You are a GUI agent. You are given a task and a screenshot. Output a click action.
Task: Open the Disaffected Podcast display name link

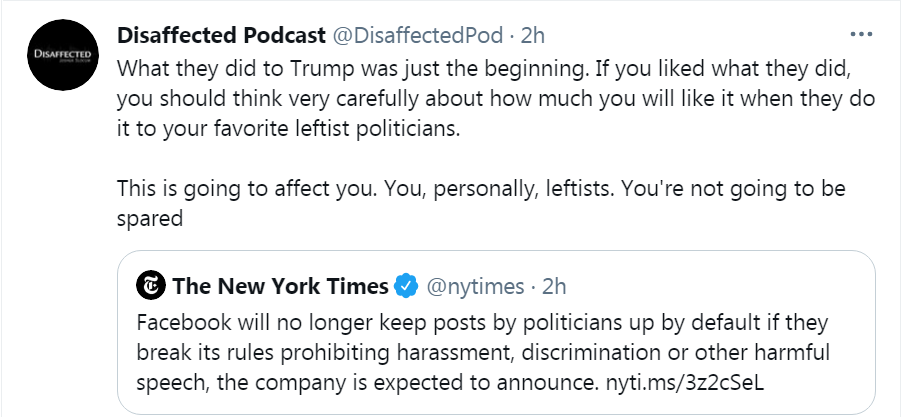coord(221,35)
